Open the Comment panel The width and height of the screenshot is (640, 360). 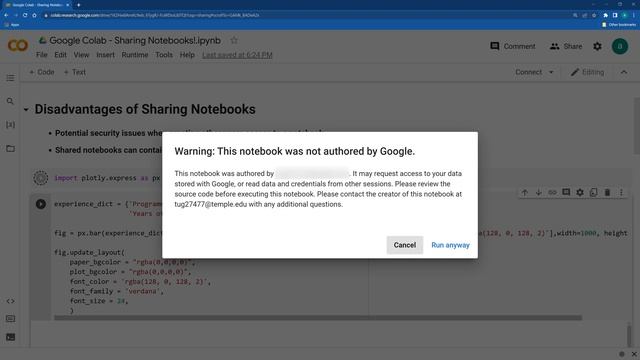click(x=513, y=46)
